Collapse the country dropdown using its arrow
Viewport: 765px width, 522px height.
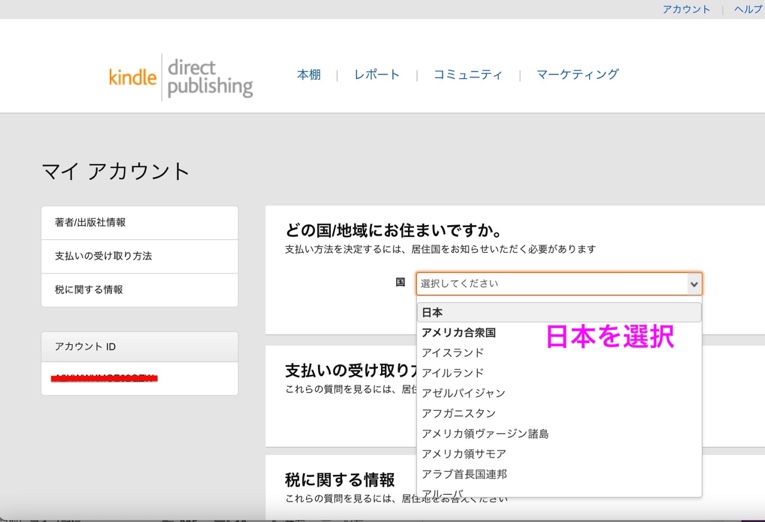click(x=693, y=284)
